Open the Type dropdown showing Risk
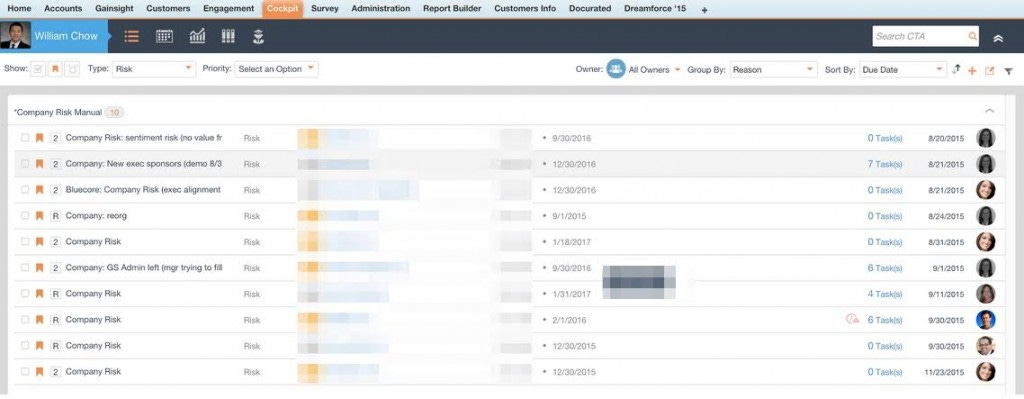The height and width of the screenshot is (399, 1024). point(153,69)
